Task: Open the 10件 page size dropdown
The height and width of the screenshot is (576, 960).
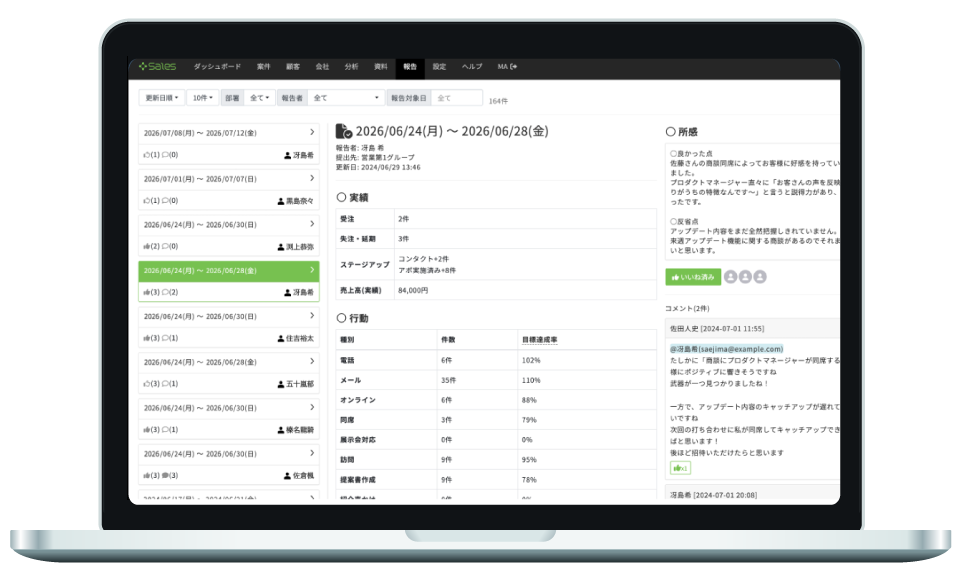Action: (x=203, y=98)
